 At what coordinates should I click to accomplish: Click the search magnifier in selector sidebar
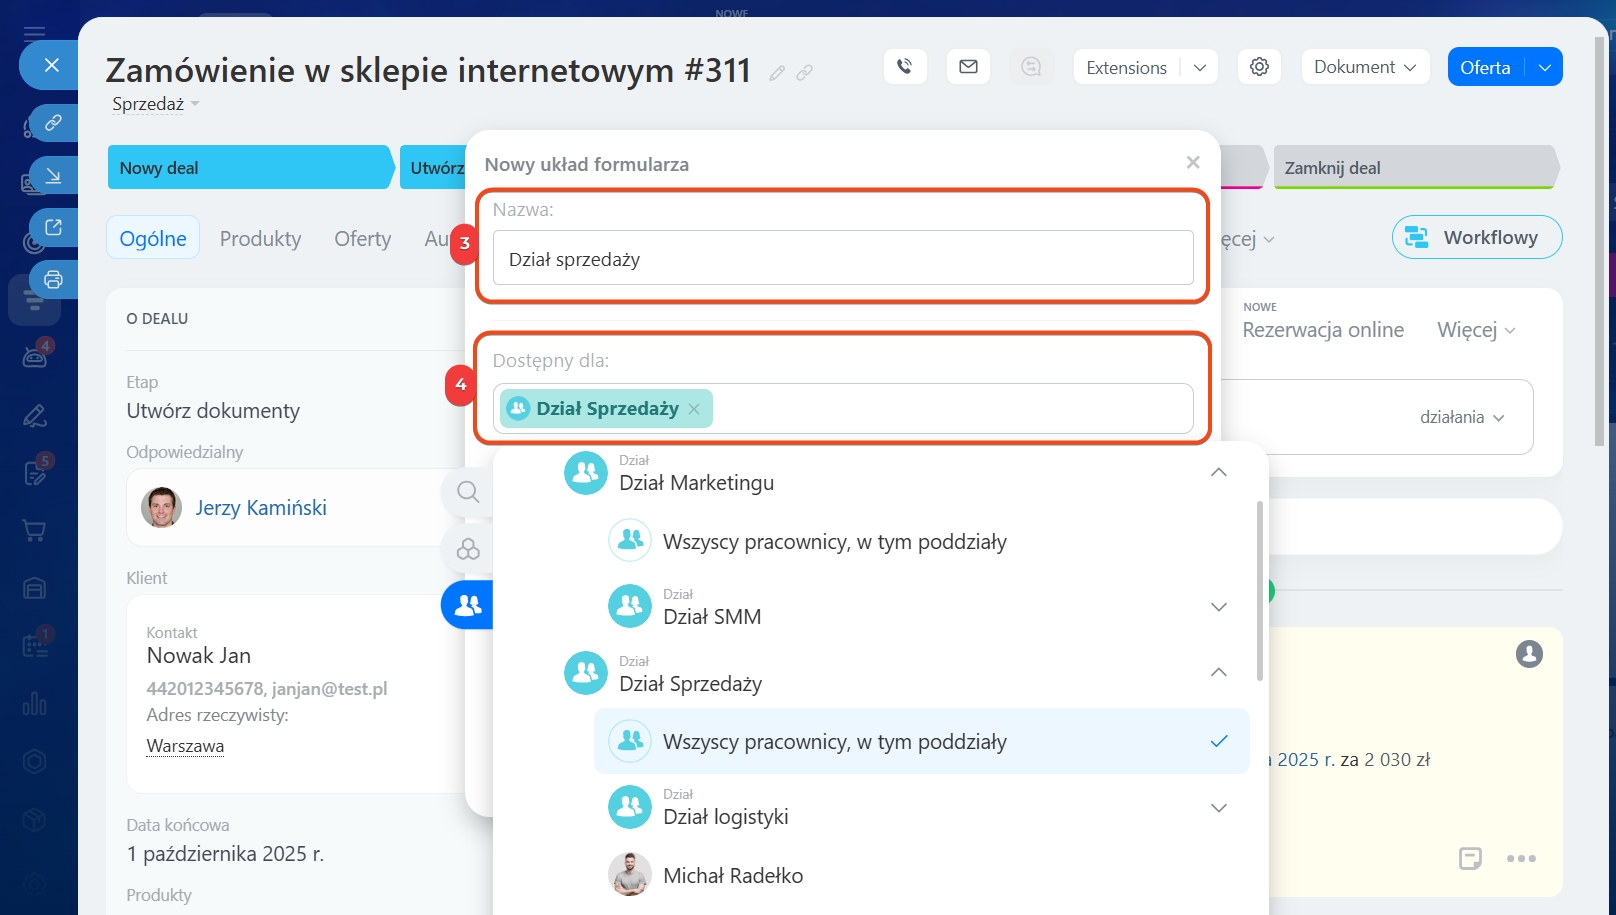coord(468,492)
